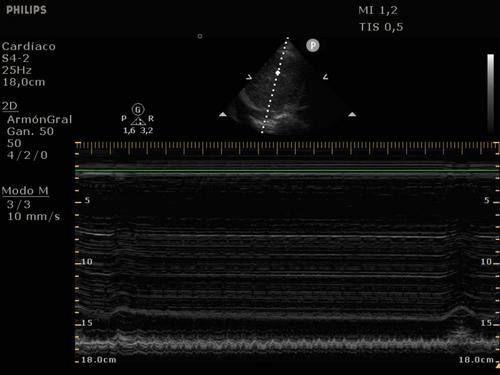Click the green line in the M-mode trace
Viewport: 500px width, 375px height.
287,171
